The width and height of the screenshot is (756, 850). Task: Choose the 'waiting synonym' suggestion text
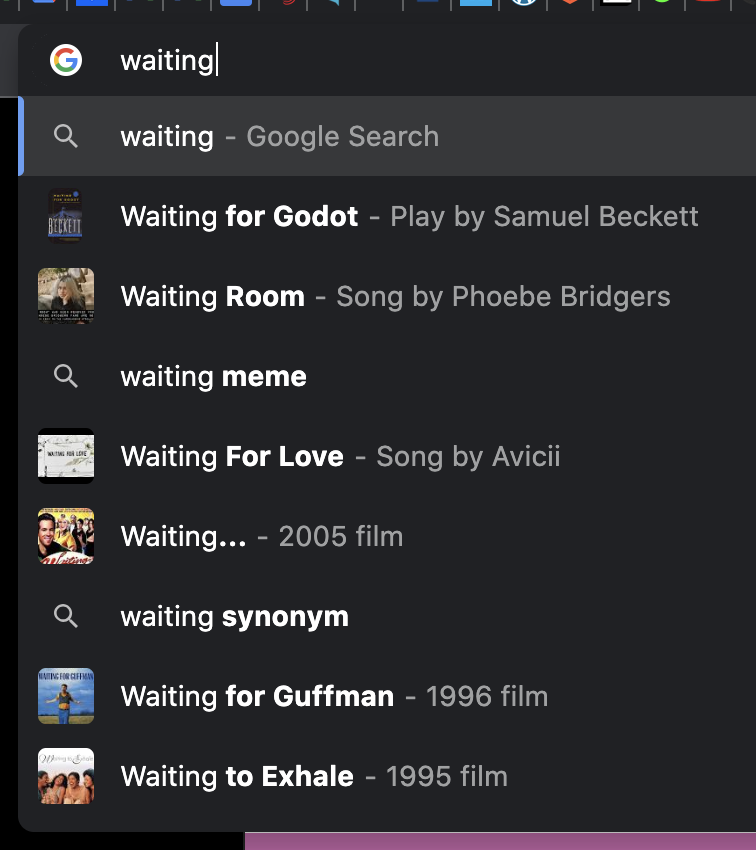tap(235, 617)
